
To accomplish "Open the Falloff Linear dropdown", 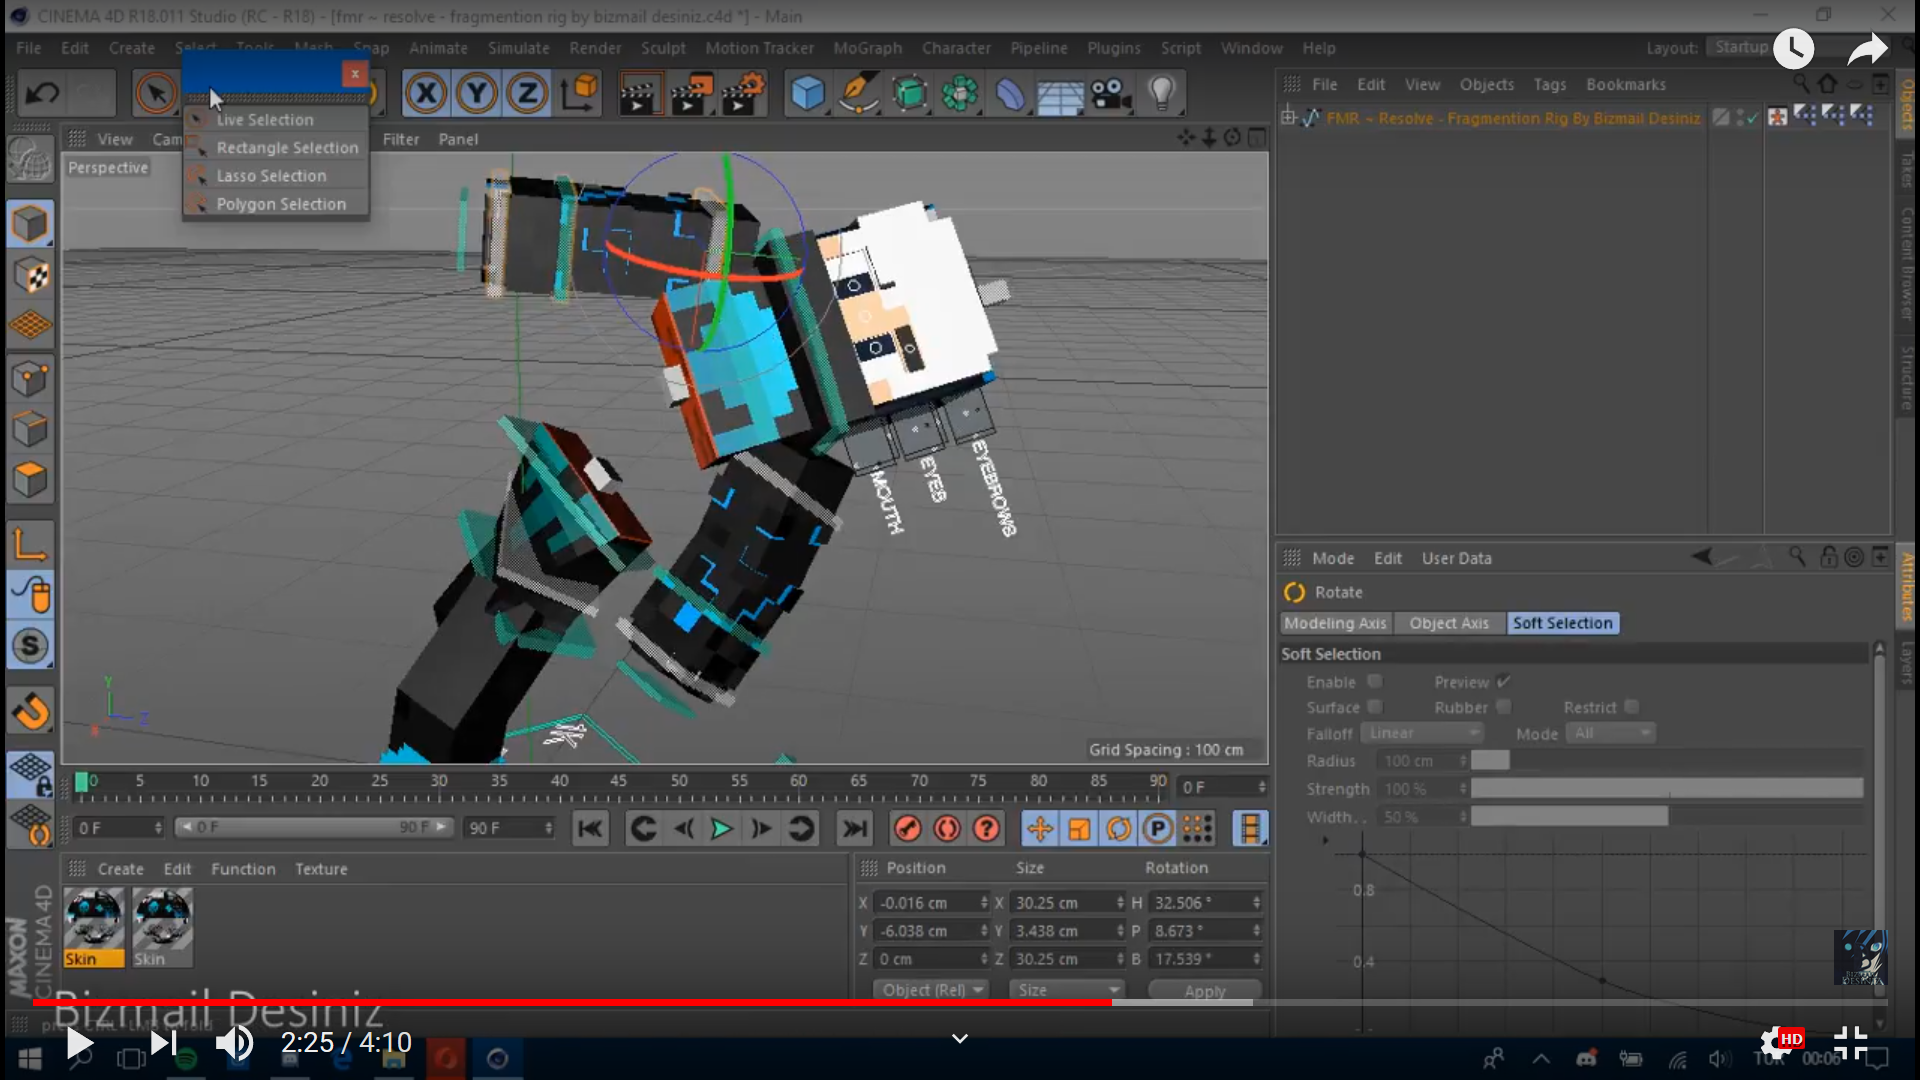I will 1421,733.
